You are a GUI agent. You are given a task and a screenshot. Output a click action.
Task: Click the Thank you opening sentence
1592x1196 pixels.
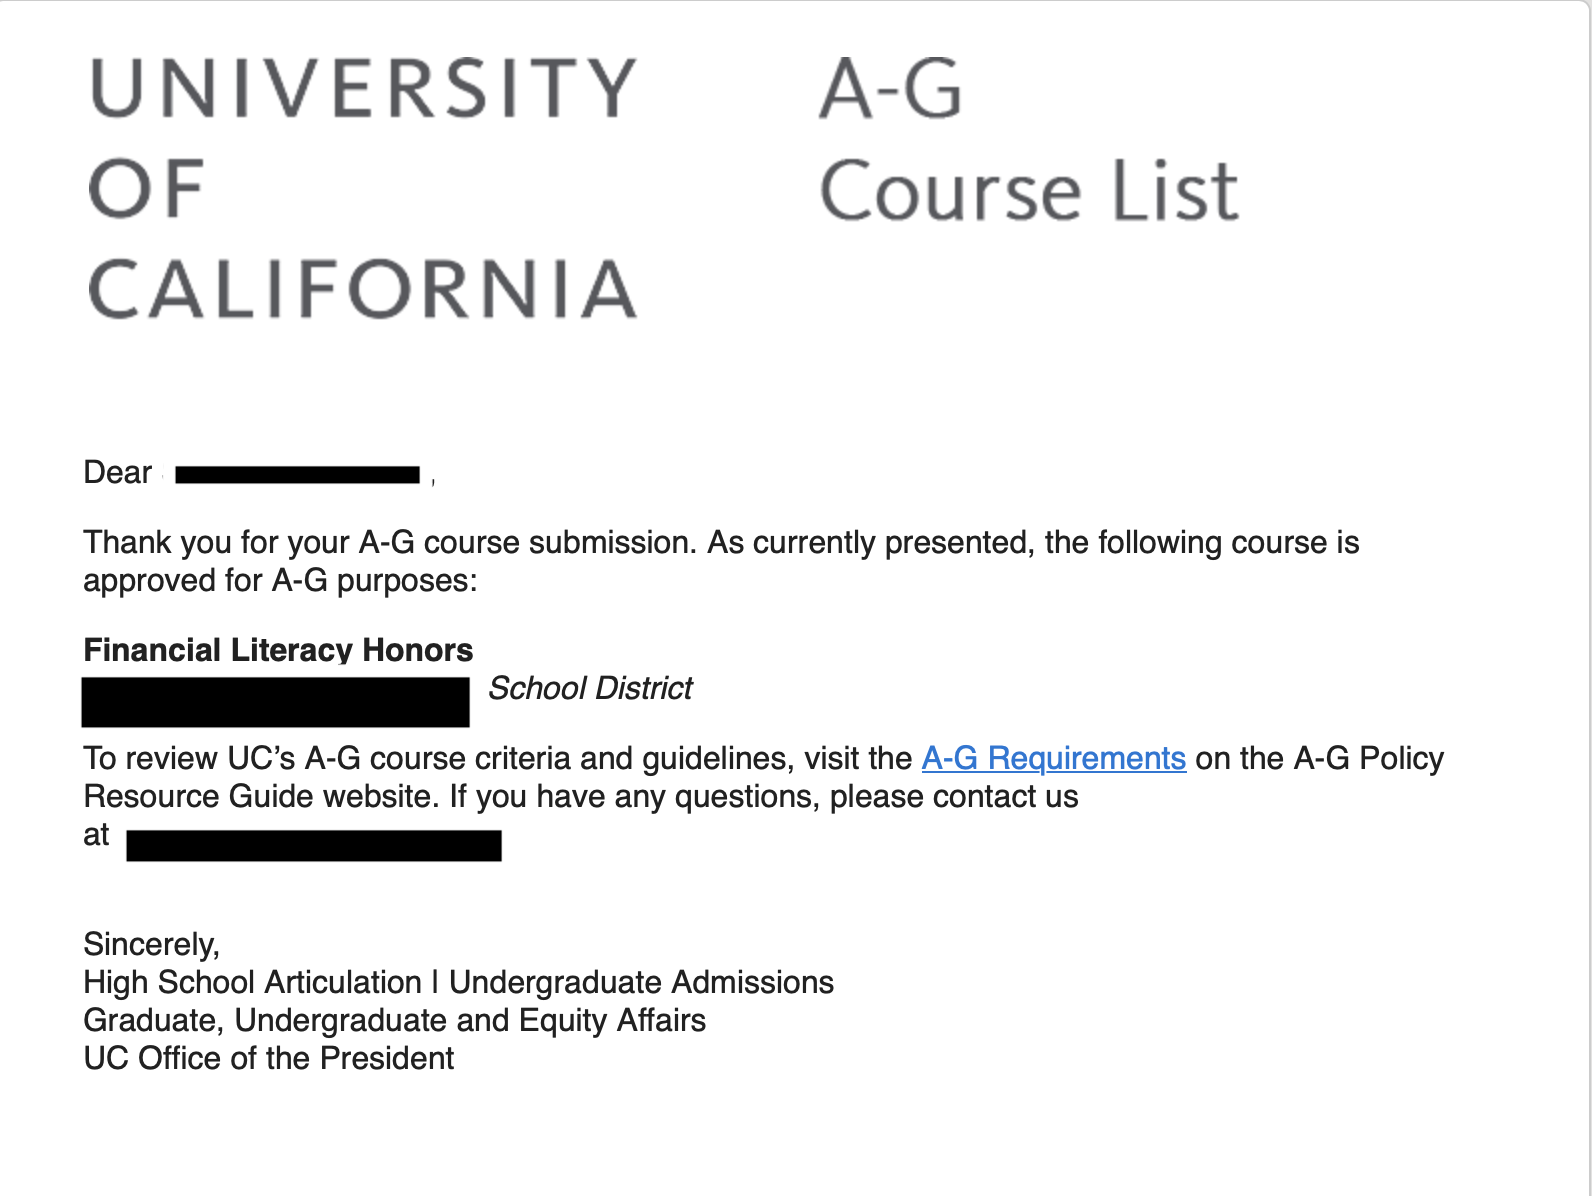pos(720,542)
